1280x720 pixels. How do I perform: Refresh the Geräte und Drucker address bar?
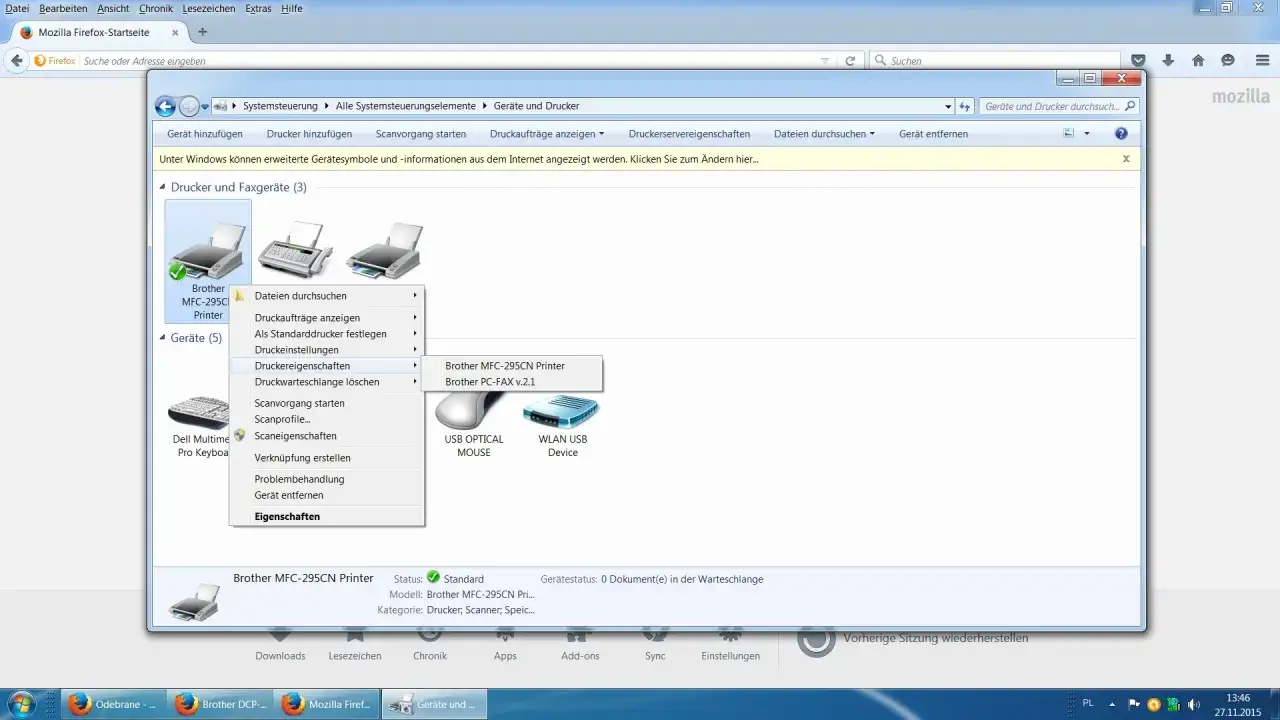(965, 106)
